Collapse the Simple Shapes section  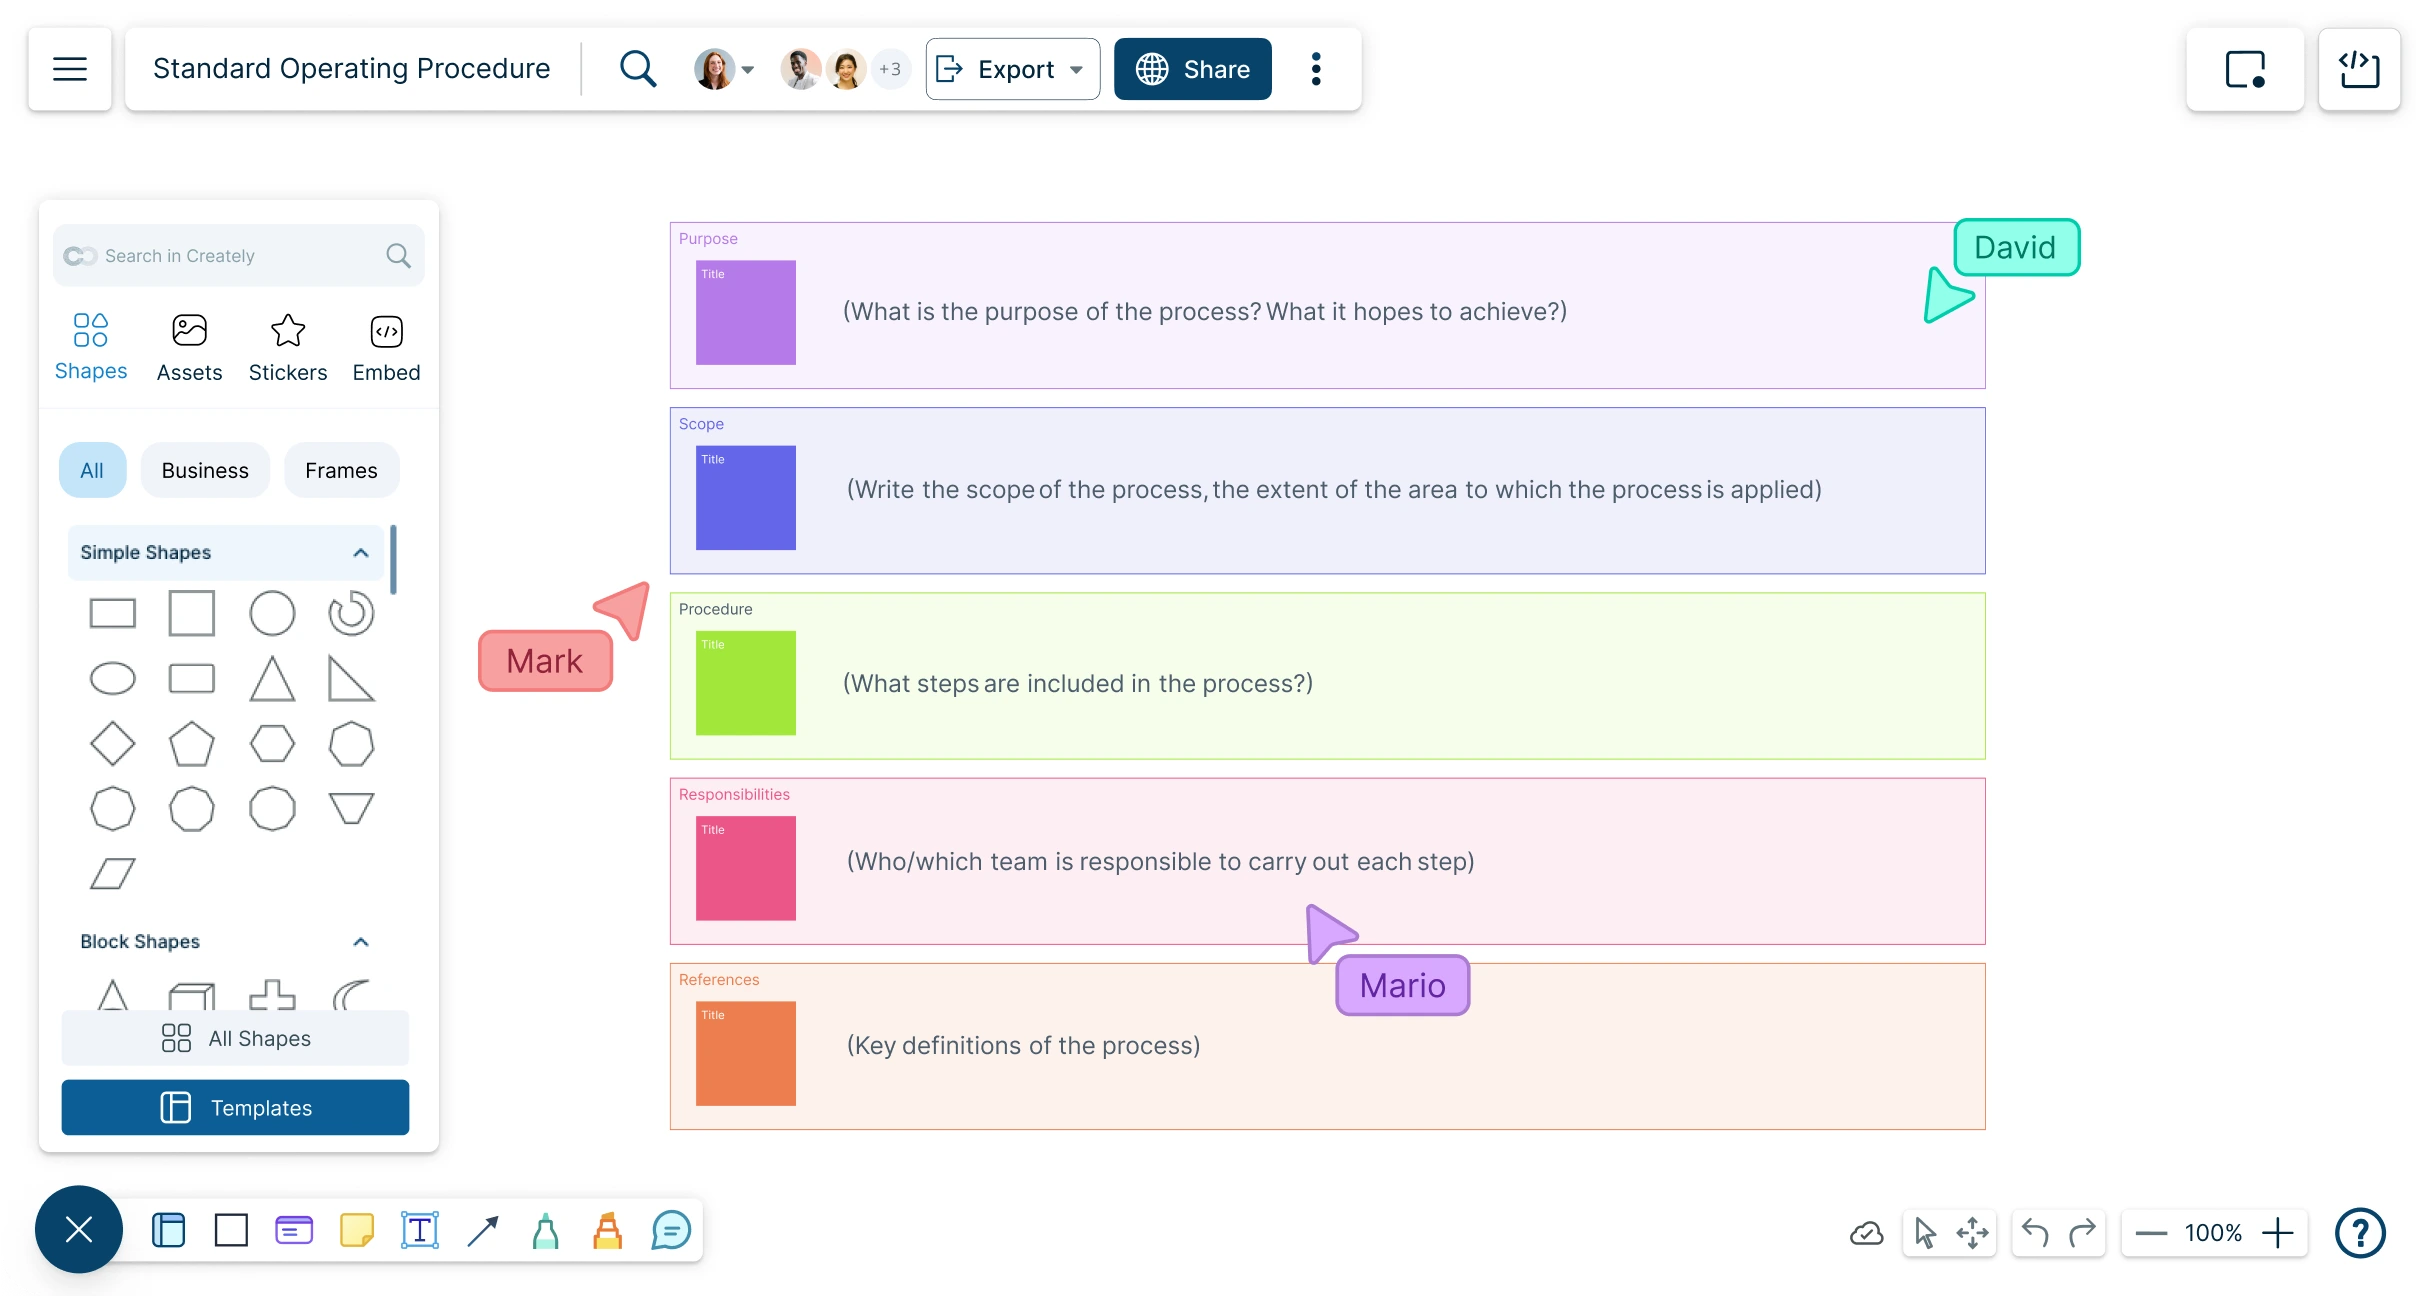click(360, 553)
